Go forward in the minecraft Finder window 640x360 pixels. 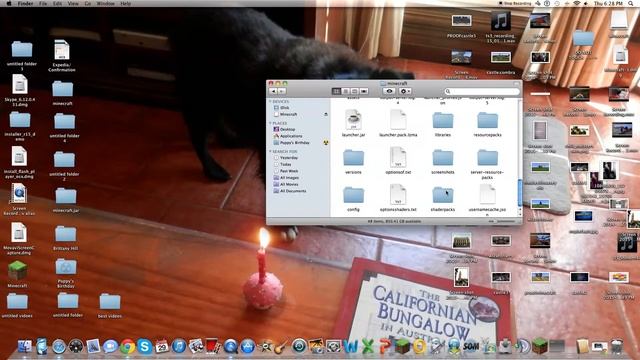point(282,91)
